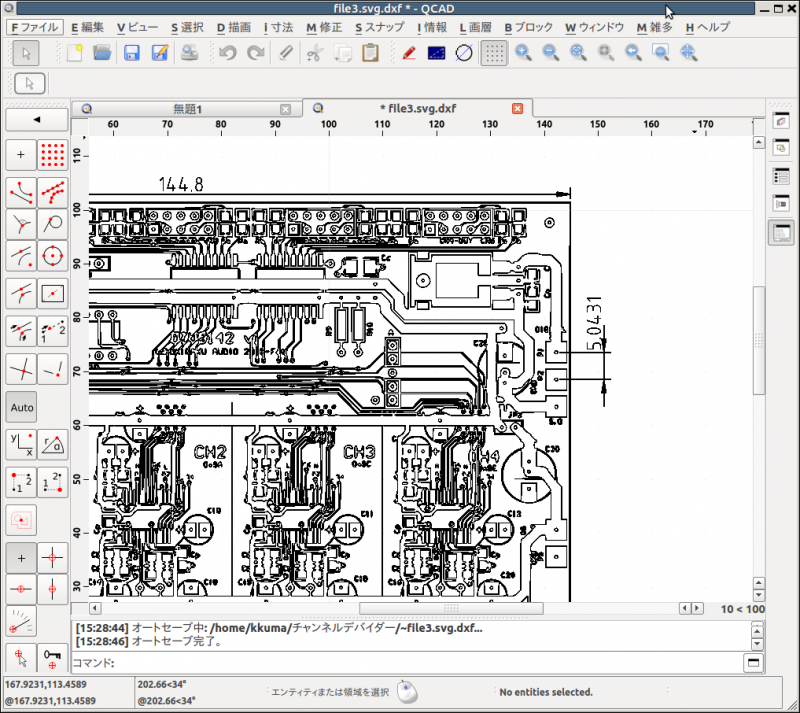Close the file3.svg.dxf tab
The image size is (800, 713).
(517, 108)
